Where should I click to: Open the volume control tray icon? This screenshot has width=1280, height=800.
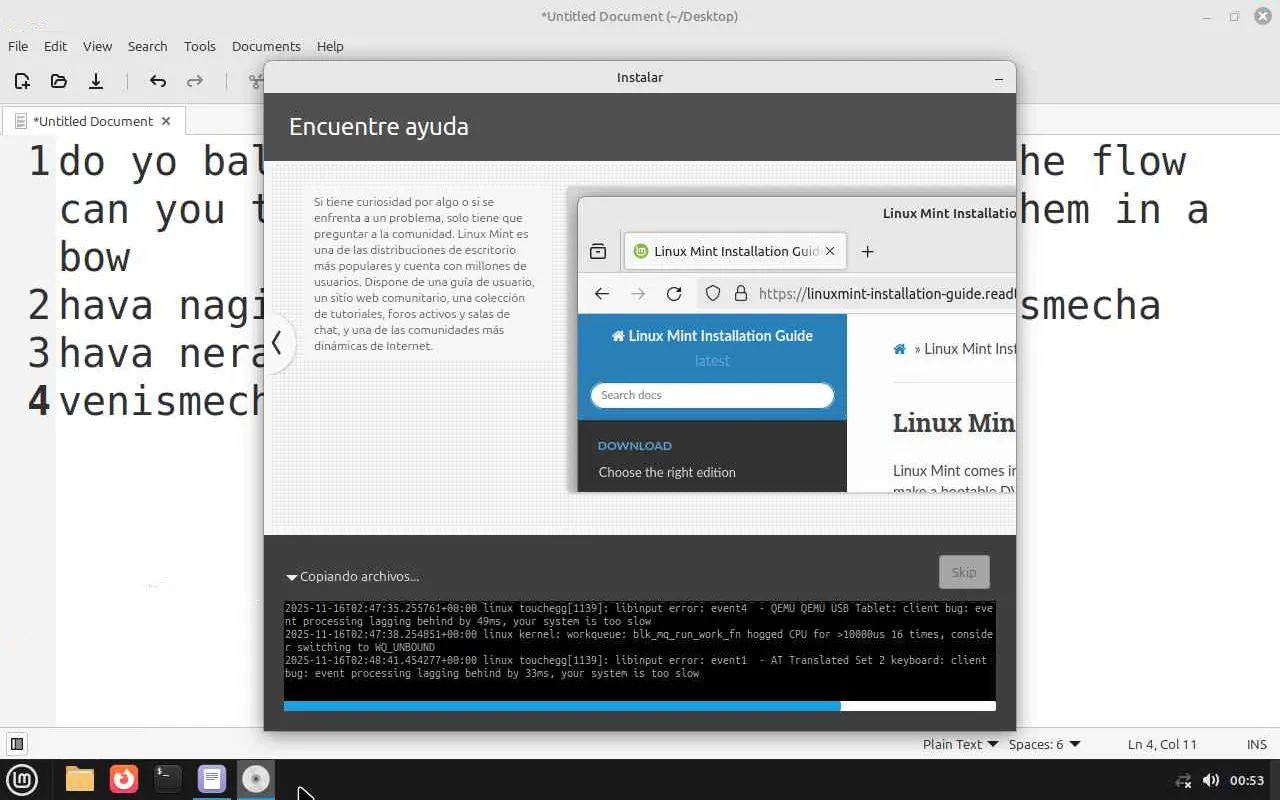tap(1211, 780)
